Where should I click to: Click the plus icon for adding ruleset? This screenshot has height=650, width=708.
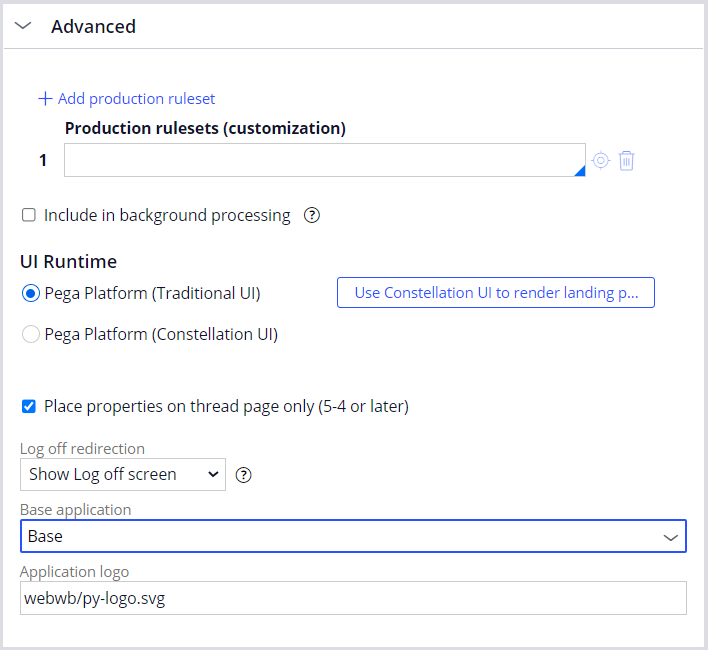click(x=44, y=99)
